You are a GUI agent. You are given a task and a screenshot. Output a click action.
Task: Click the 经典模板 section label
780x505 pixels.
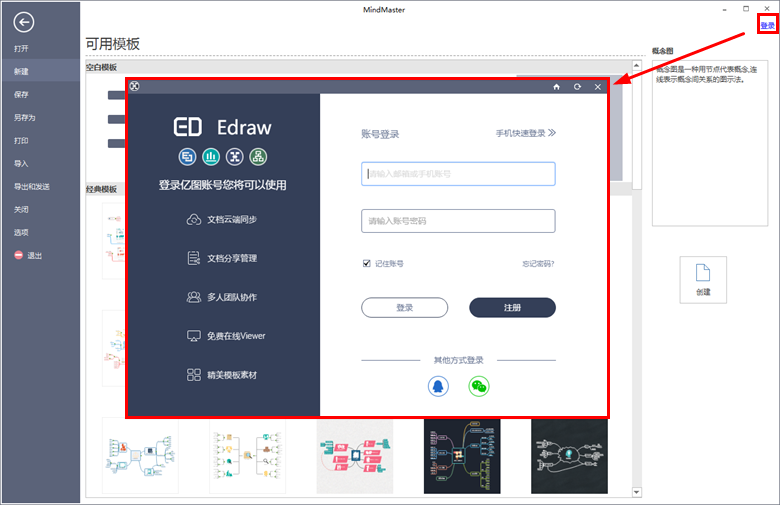[x=101, y=189]
